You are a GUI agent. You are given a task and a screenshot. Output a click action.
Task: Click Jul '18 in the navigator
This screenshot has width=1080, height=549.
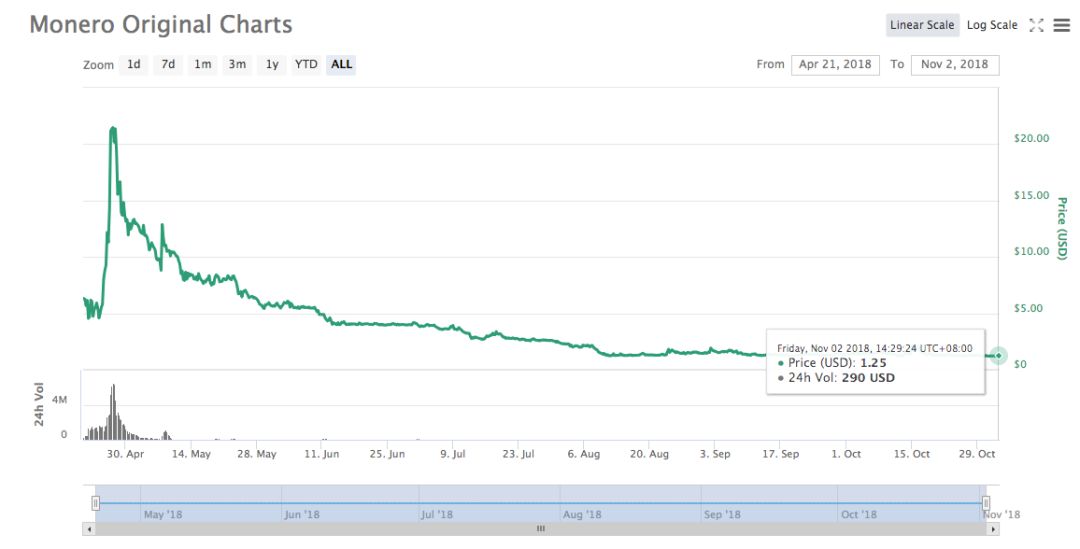437,515
